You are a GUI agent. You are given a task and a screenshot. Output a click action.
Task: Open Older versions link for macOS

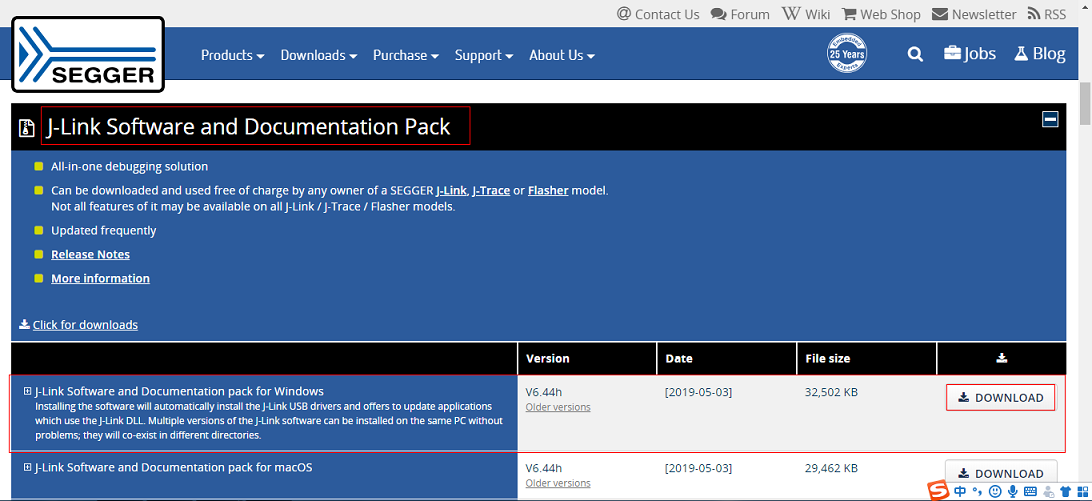pyautogui.click(x=558, y=483)
